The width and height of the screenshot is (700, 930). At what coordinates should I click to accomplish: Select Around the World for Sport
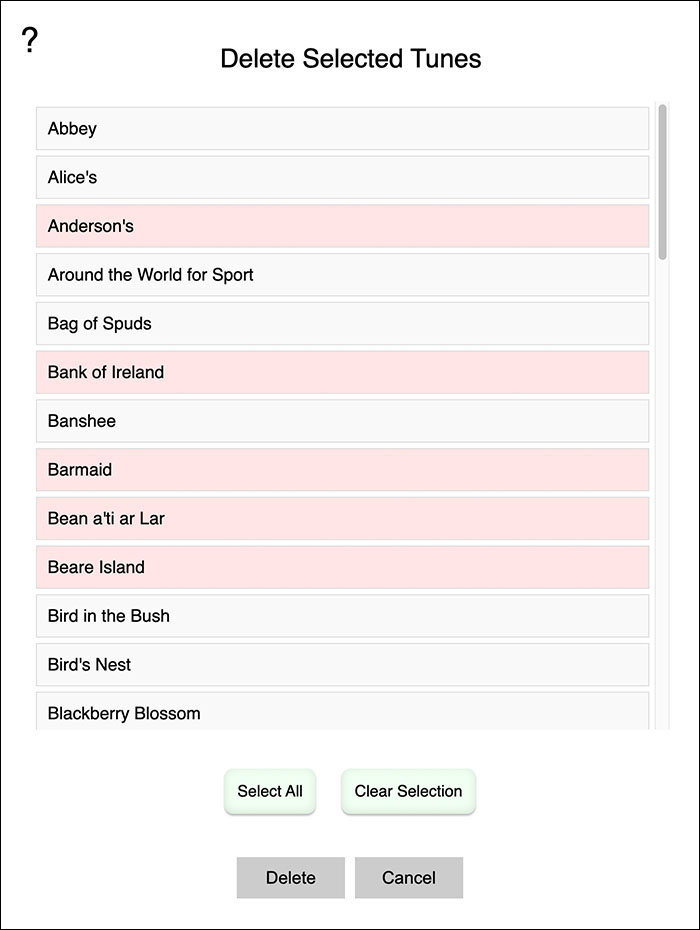point(342,275)
